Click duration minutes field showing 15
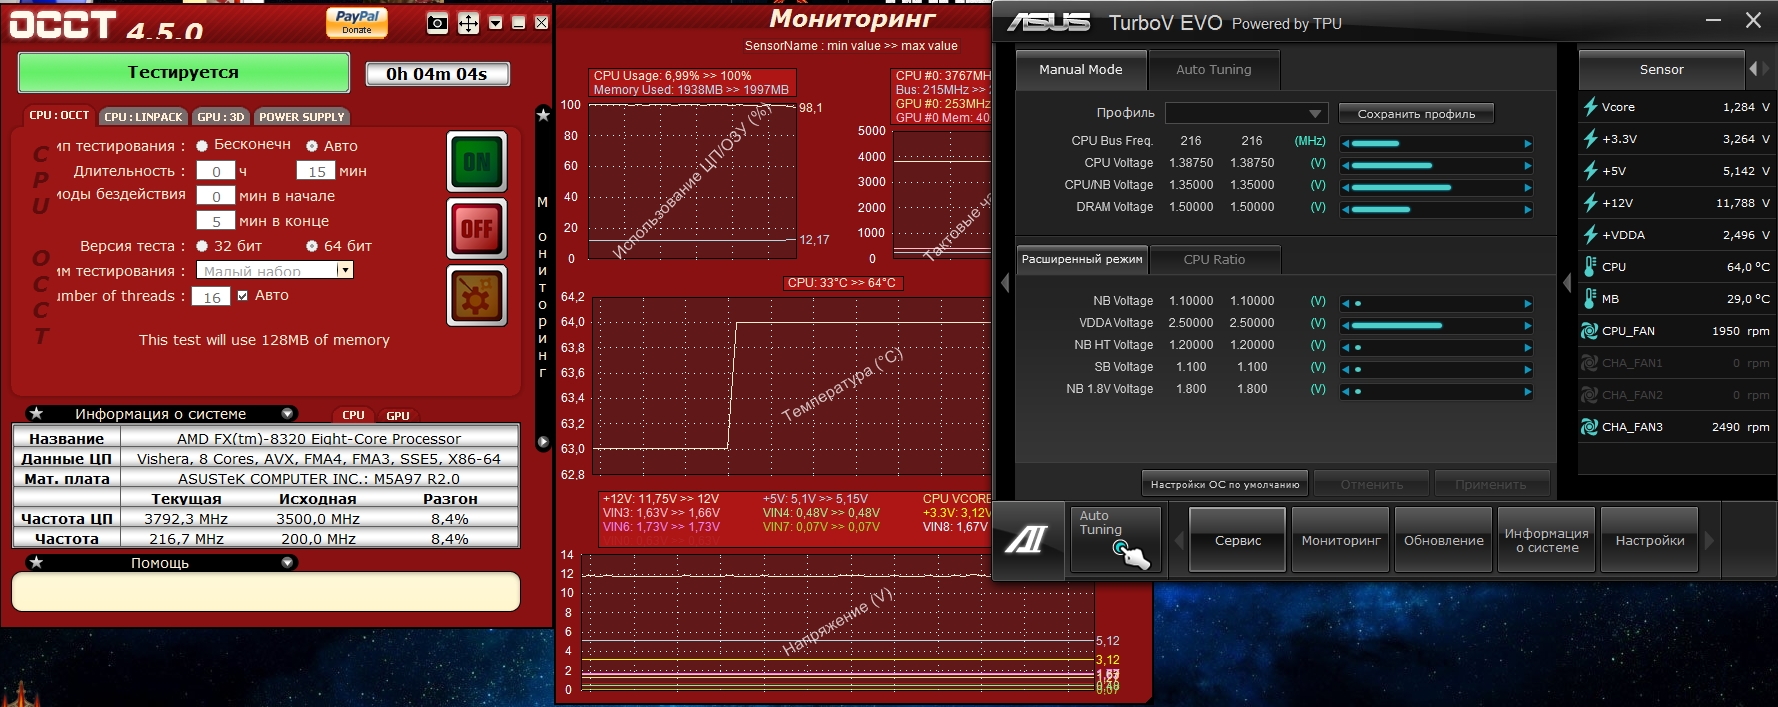The width and height of the screenshot is (1778, 707). (316, 171)
